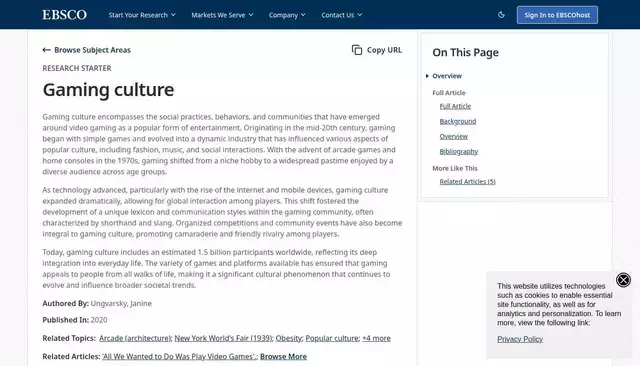This screenshot has height=366, width=640.
Task: Open Related Articles (5) link
Action: pos(467,182)
